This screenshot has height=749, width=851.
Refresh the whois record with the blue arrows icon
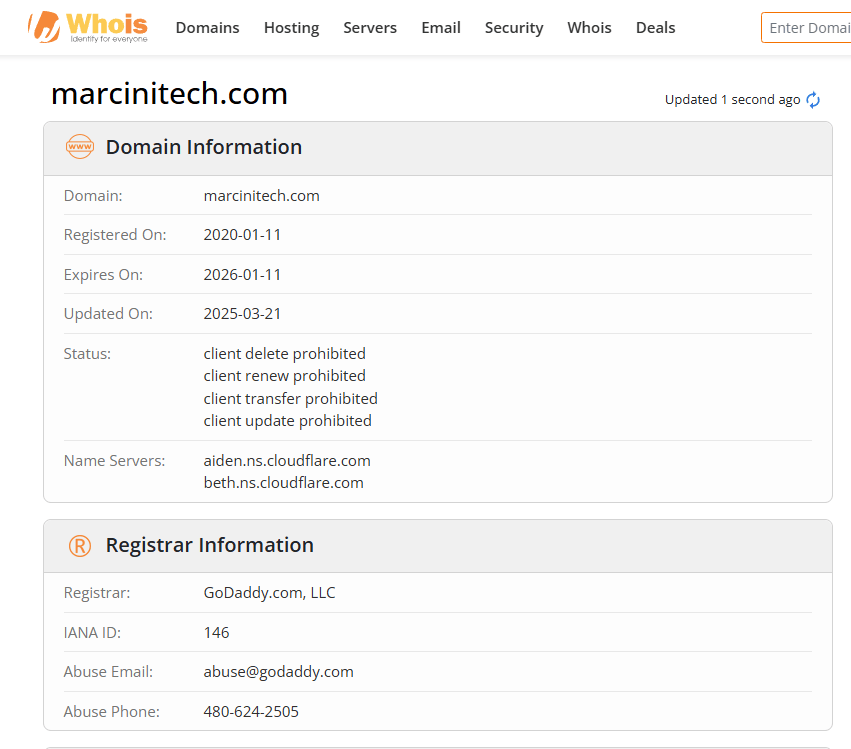pos(813,100)
